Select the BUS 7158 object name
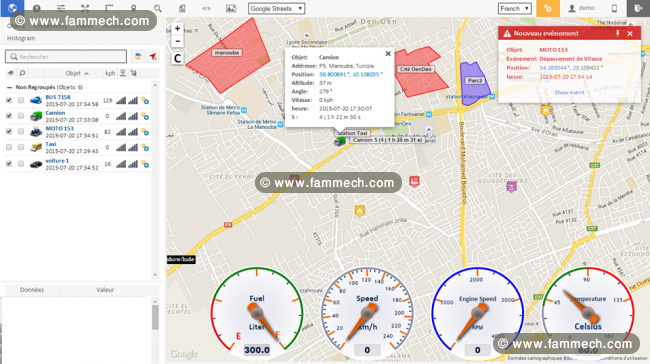The image size is (650, 364). [58, 97]
